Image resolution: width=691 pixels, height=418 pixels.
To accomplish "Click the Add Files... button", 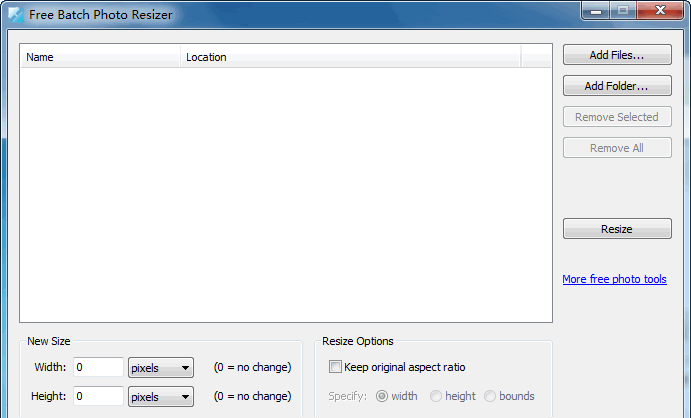I will pyautogui.click(x=617, y=55).
